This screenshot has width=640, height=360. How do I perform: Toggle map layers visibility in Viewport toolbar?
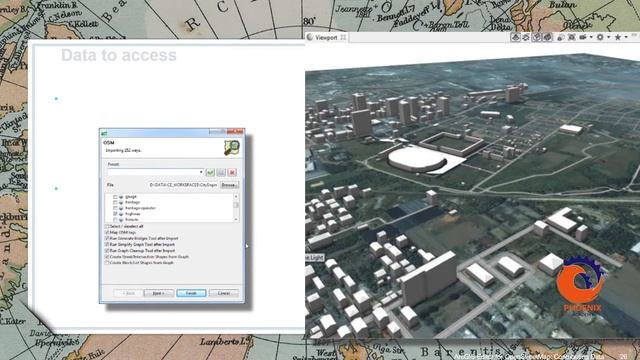pyautogui.click(x=516, y=37)
